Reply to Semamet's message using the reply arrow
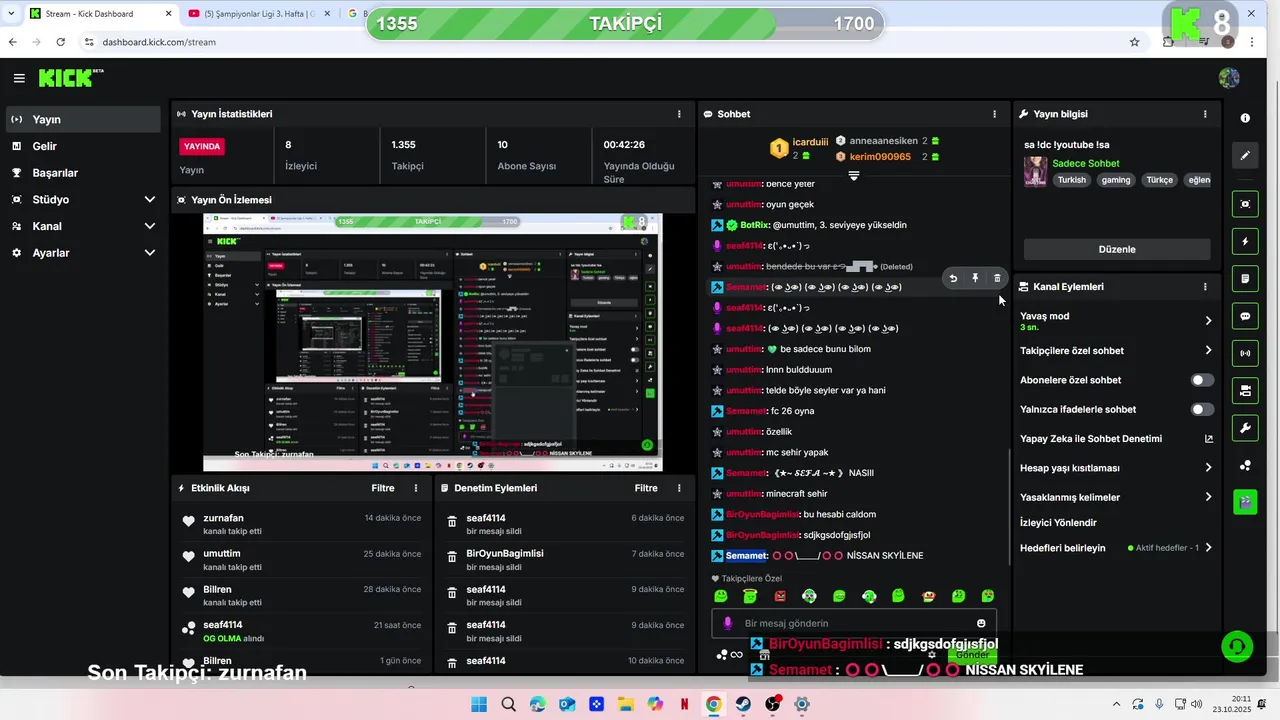Screen dimensions: 1280x720 coord(953,278)
